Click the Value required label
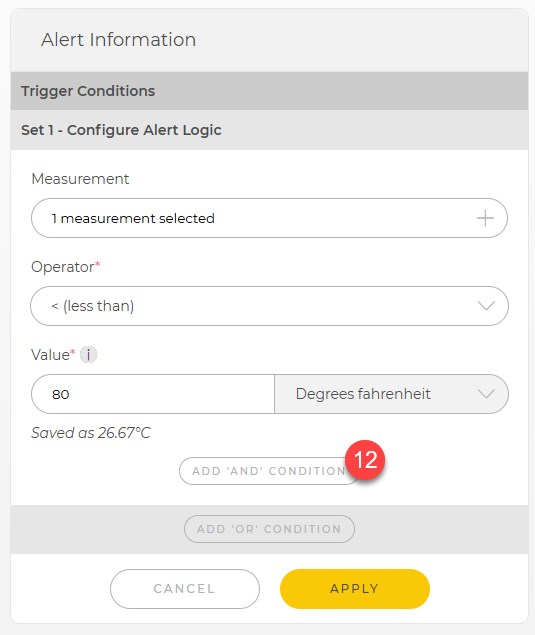This screenshot has height=635, width=535. 53,355
